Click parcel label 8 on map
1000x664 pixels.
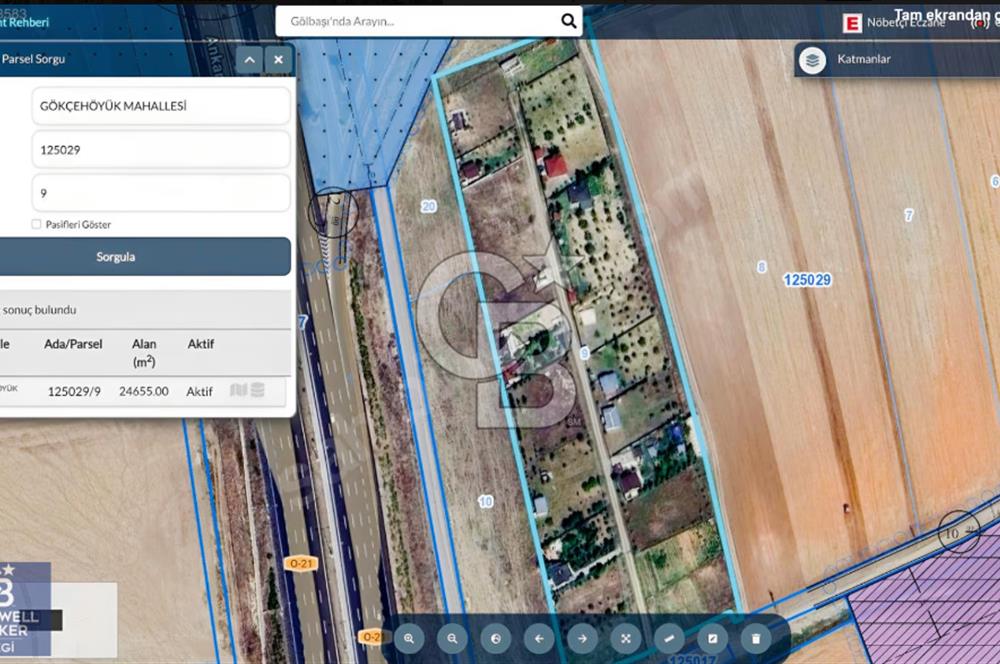pos(761,267)
